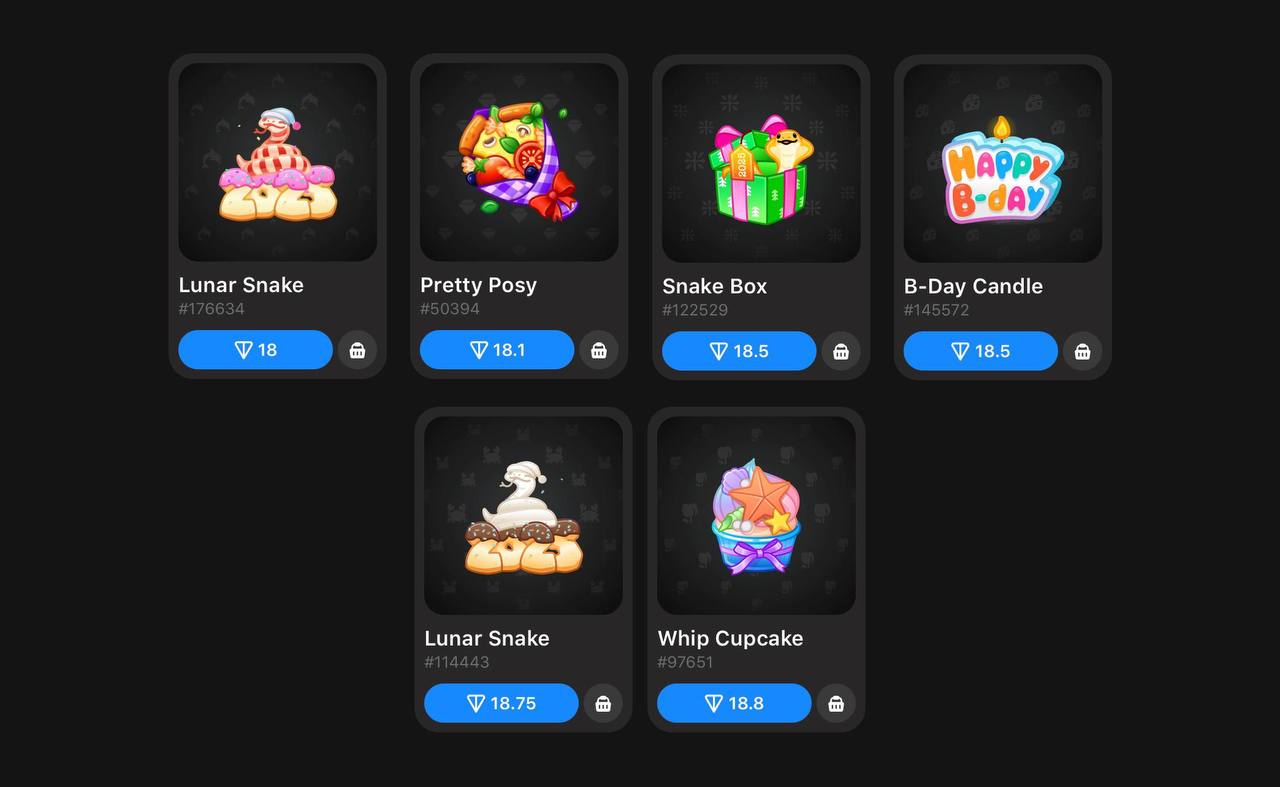Open the white Lunar Snake image
The width and height of the screenshot is (1280, 787).
(x=523, y=515)
